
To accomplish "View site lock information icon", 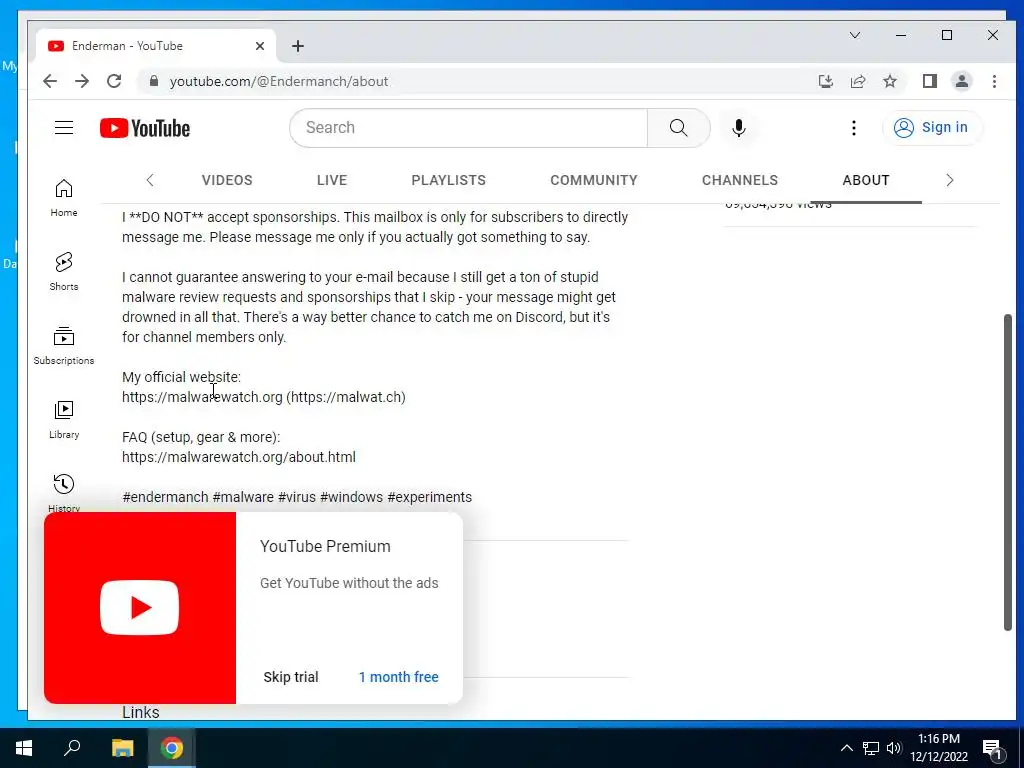I will coord(153,81).
